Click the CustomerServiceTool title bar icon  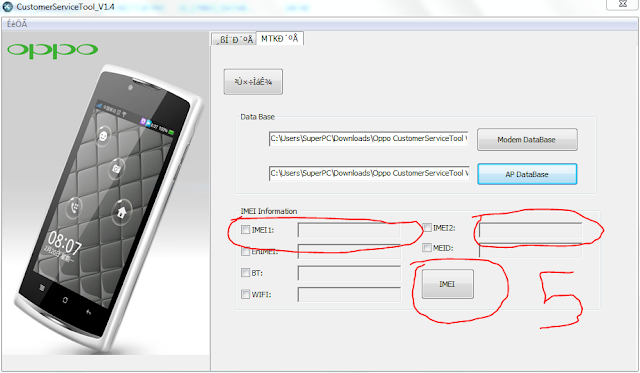click(7, 7)
